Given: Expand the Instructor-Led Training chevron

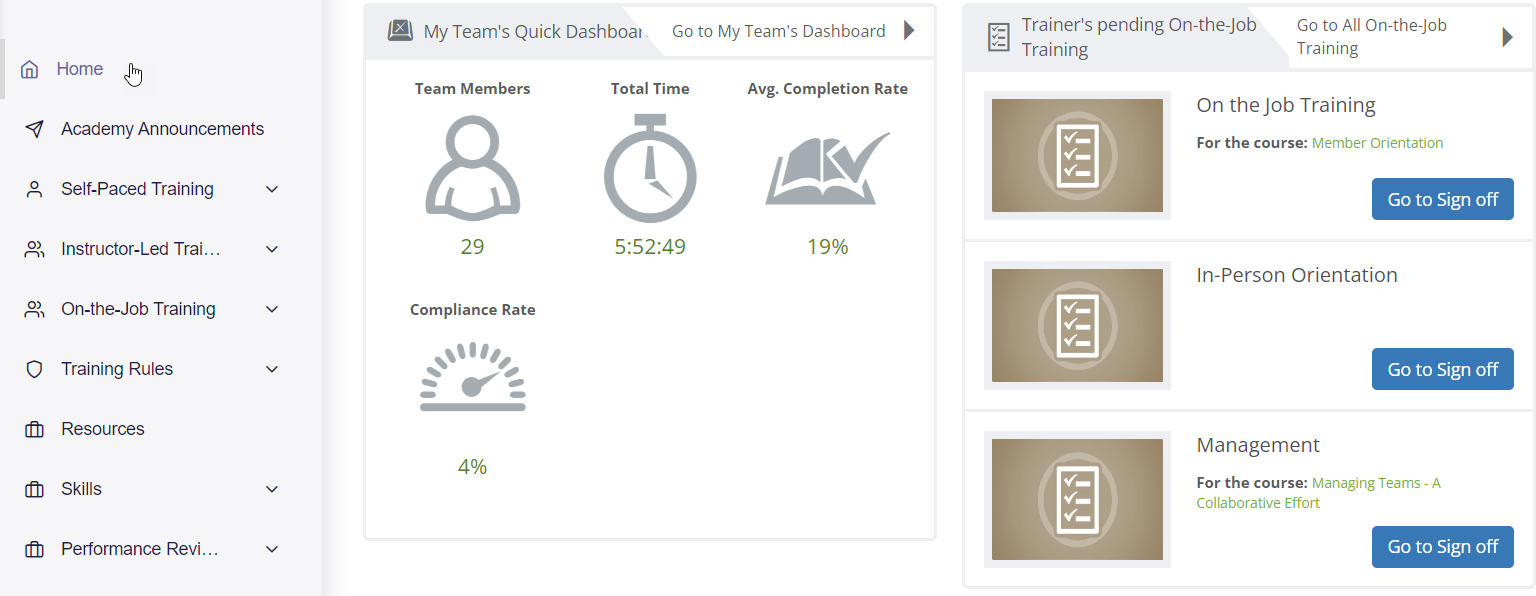Looking at the screenshot, I should click(272, 249).
